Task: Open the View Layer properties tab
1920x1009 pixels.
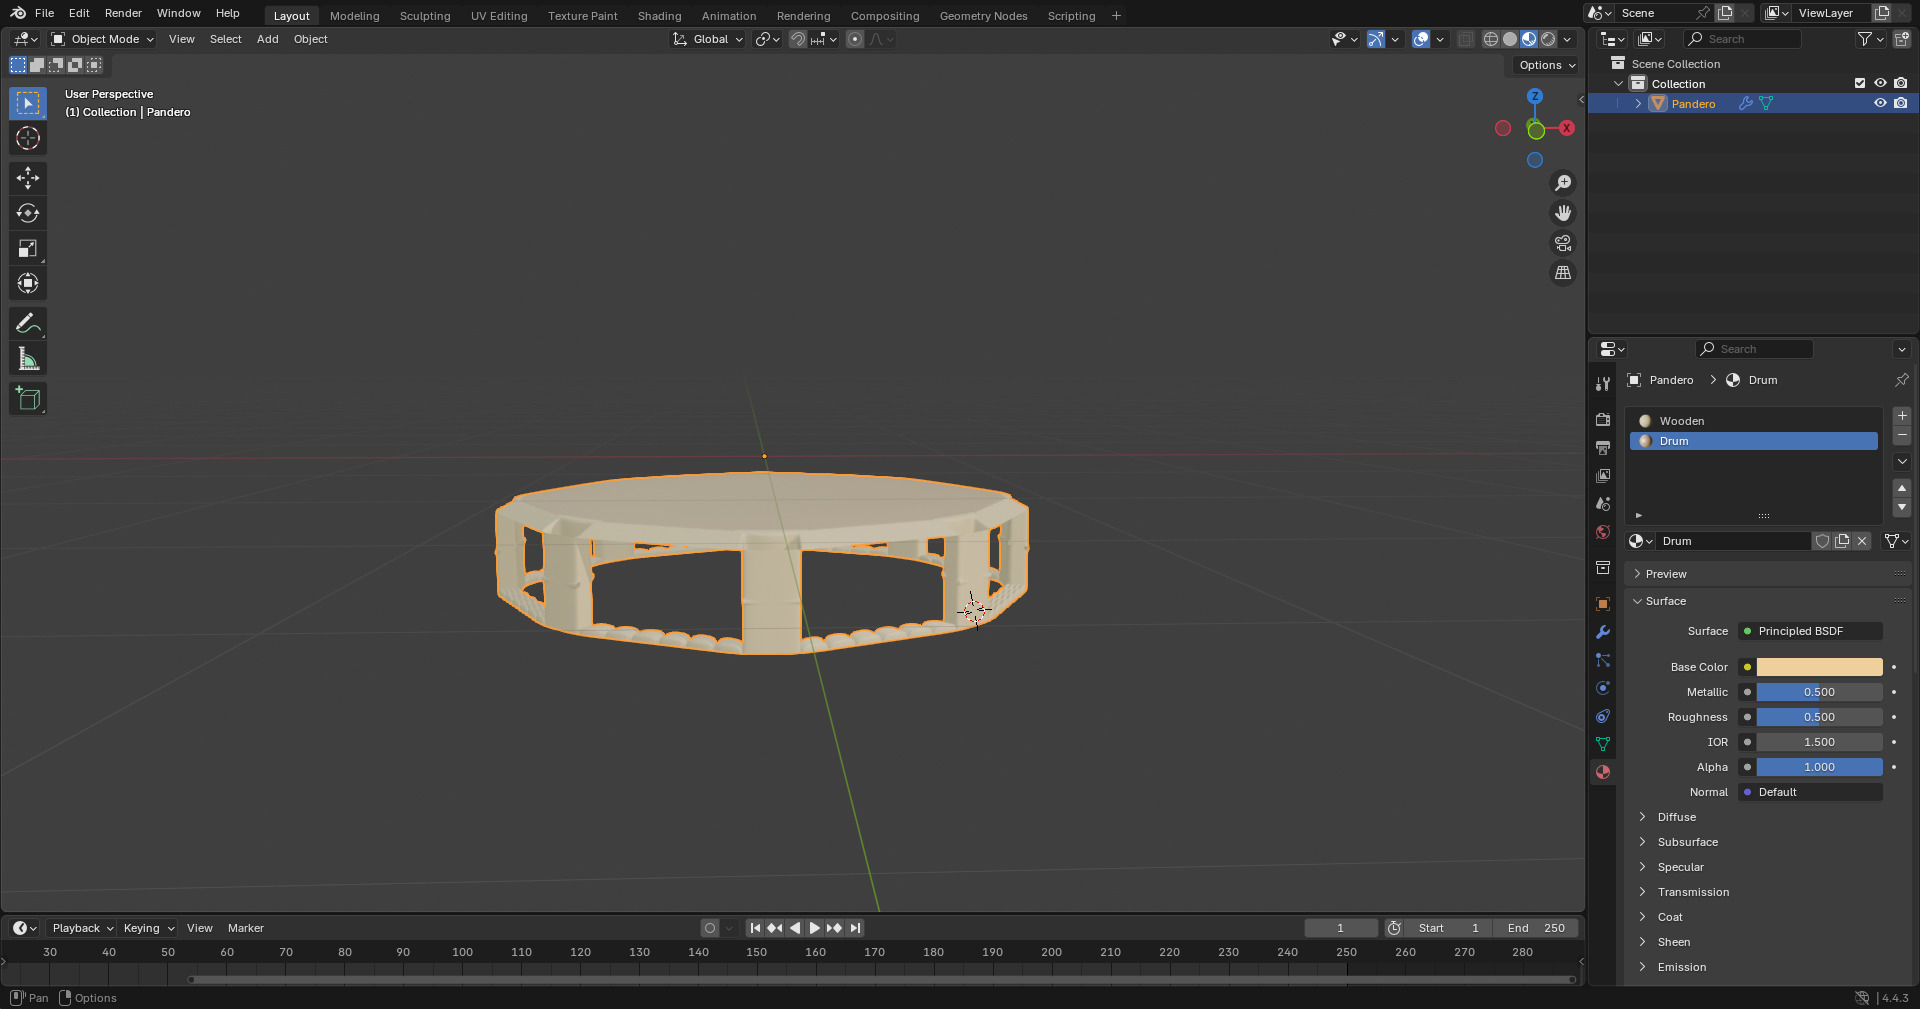Action: pyautogui.click(x=1603, y=476)
